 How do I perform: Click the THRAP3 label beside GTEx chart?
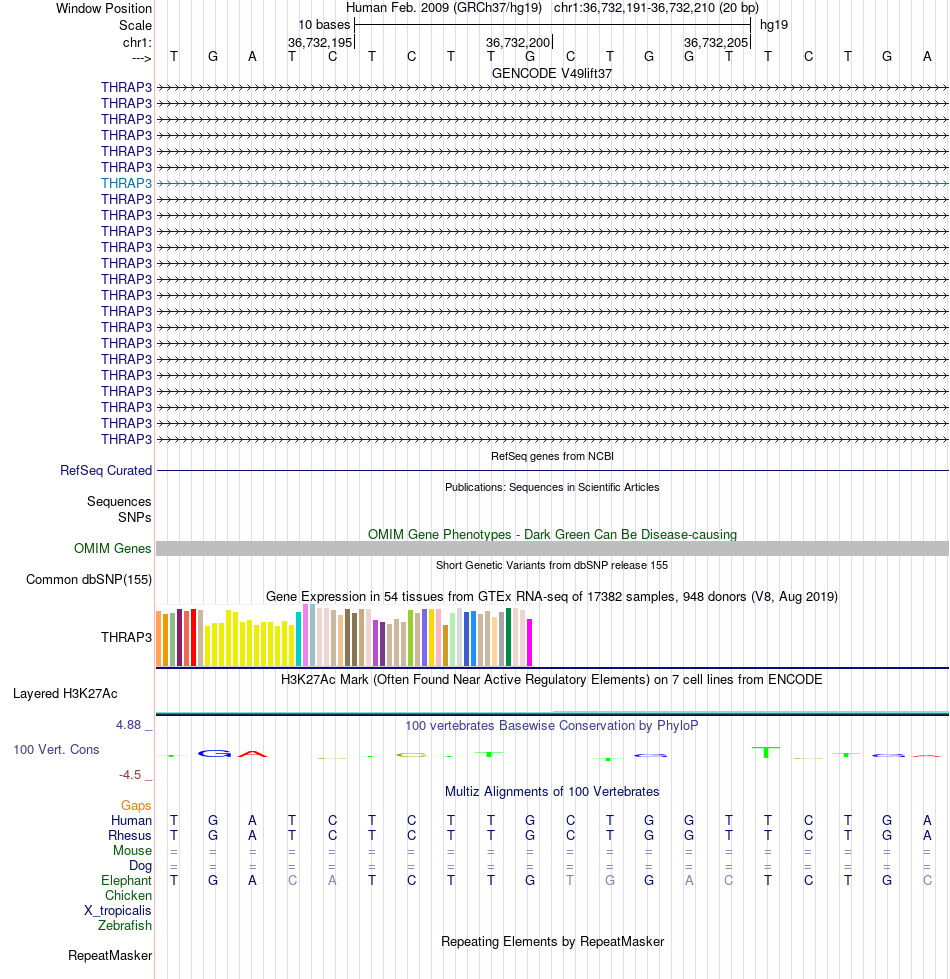point(127,637)
